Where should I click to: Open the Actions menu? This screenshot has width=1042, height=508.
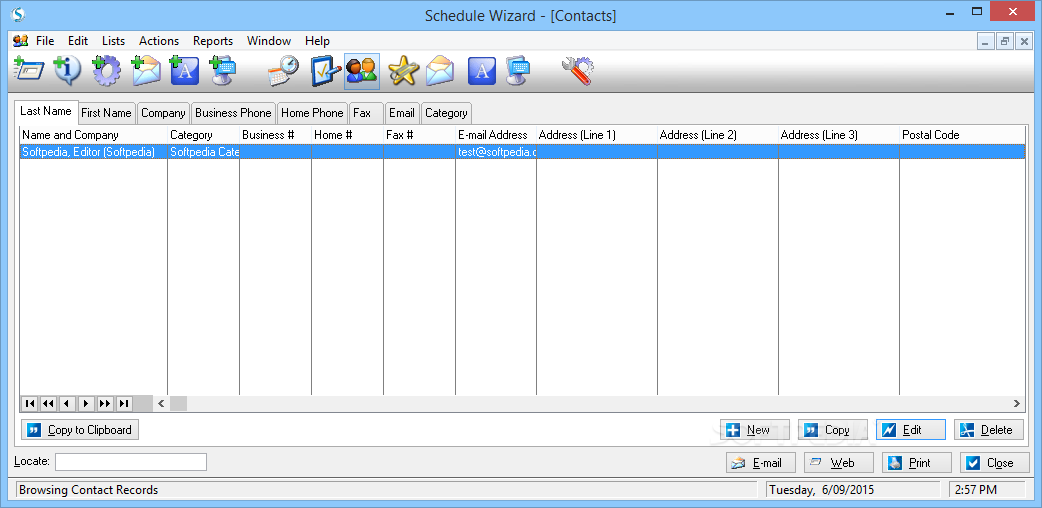point(159,41)
